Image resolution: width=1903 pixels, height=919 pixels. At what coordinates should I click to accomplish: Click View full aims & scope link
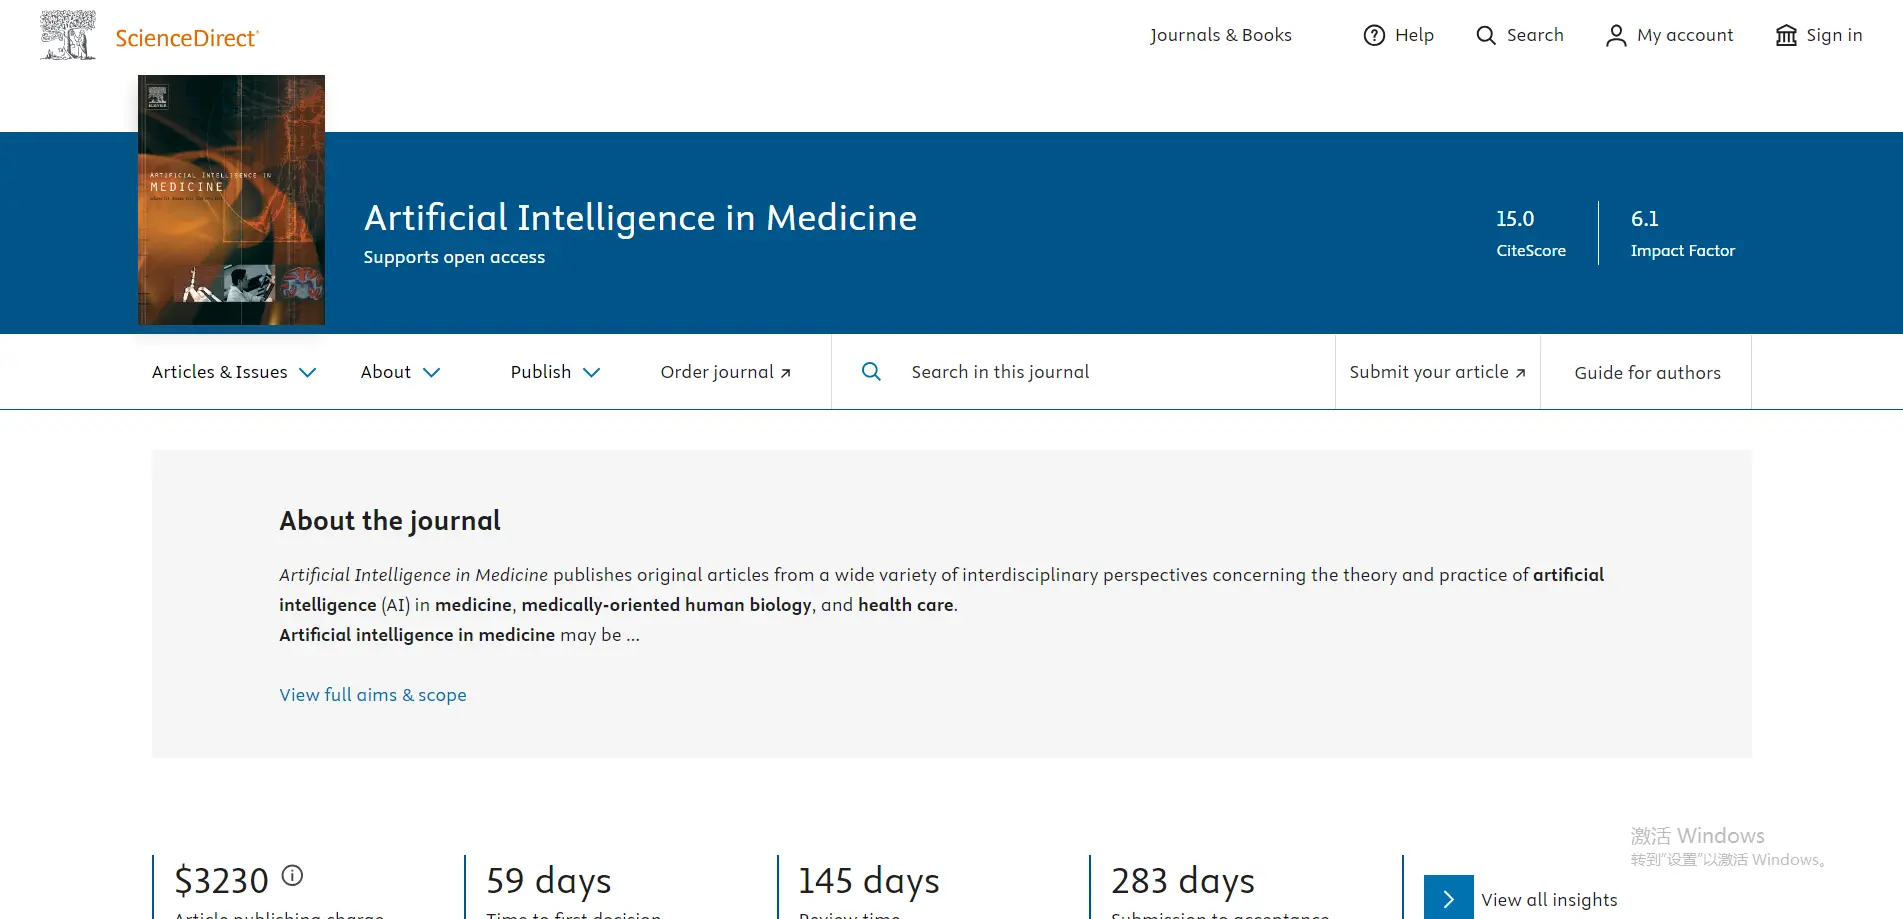click(373, 695)
